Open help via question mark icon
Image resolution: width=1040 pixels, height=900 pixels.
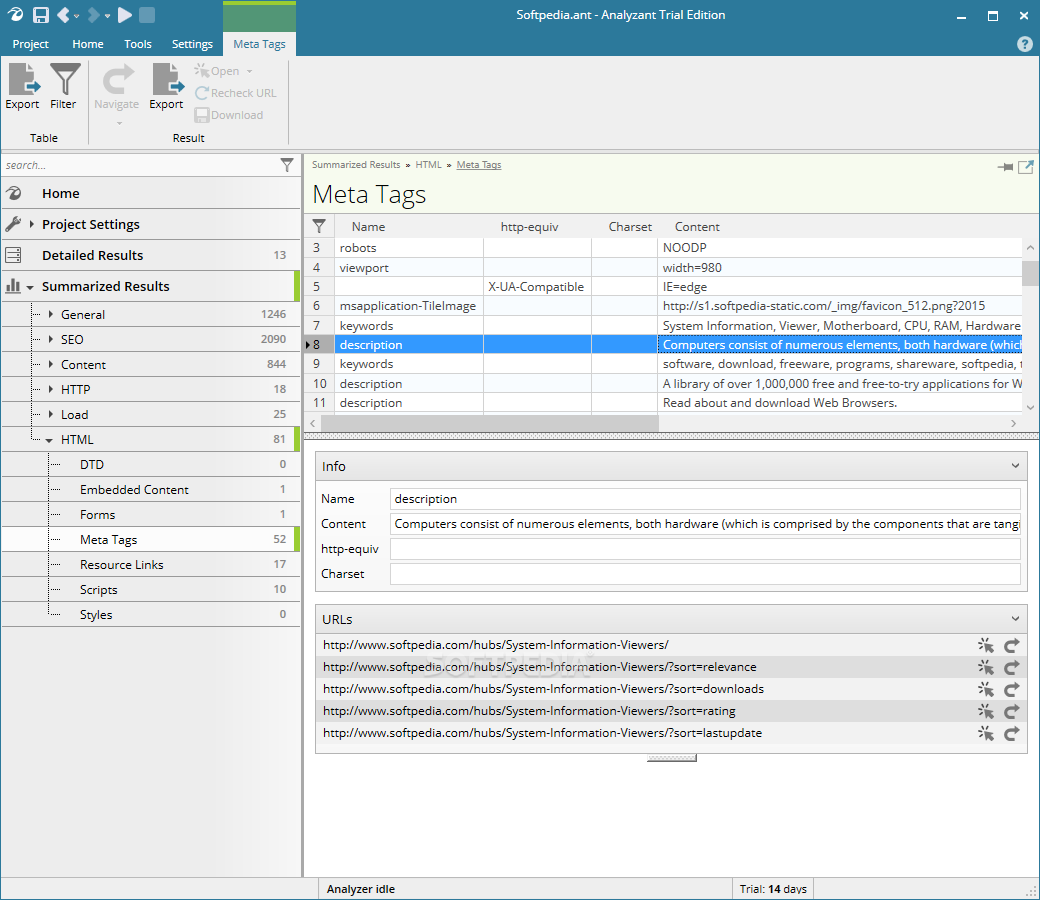1024,44
